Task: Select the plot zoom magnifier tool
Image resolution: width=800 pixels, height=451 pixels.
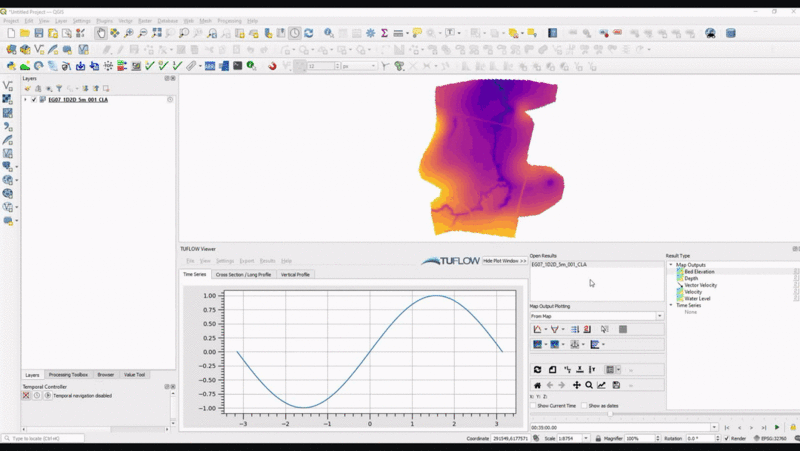Action: [589, 385]
